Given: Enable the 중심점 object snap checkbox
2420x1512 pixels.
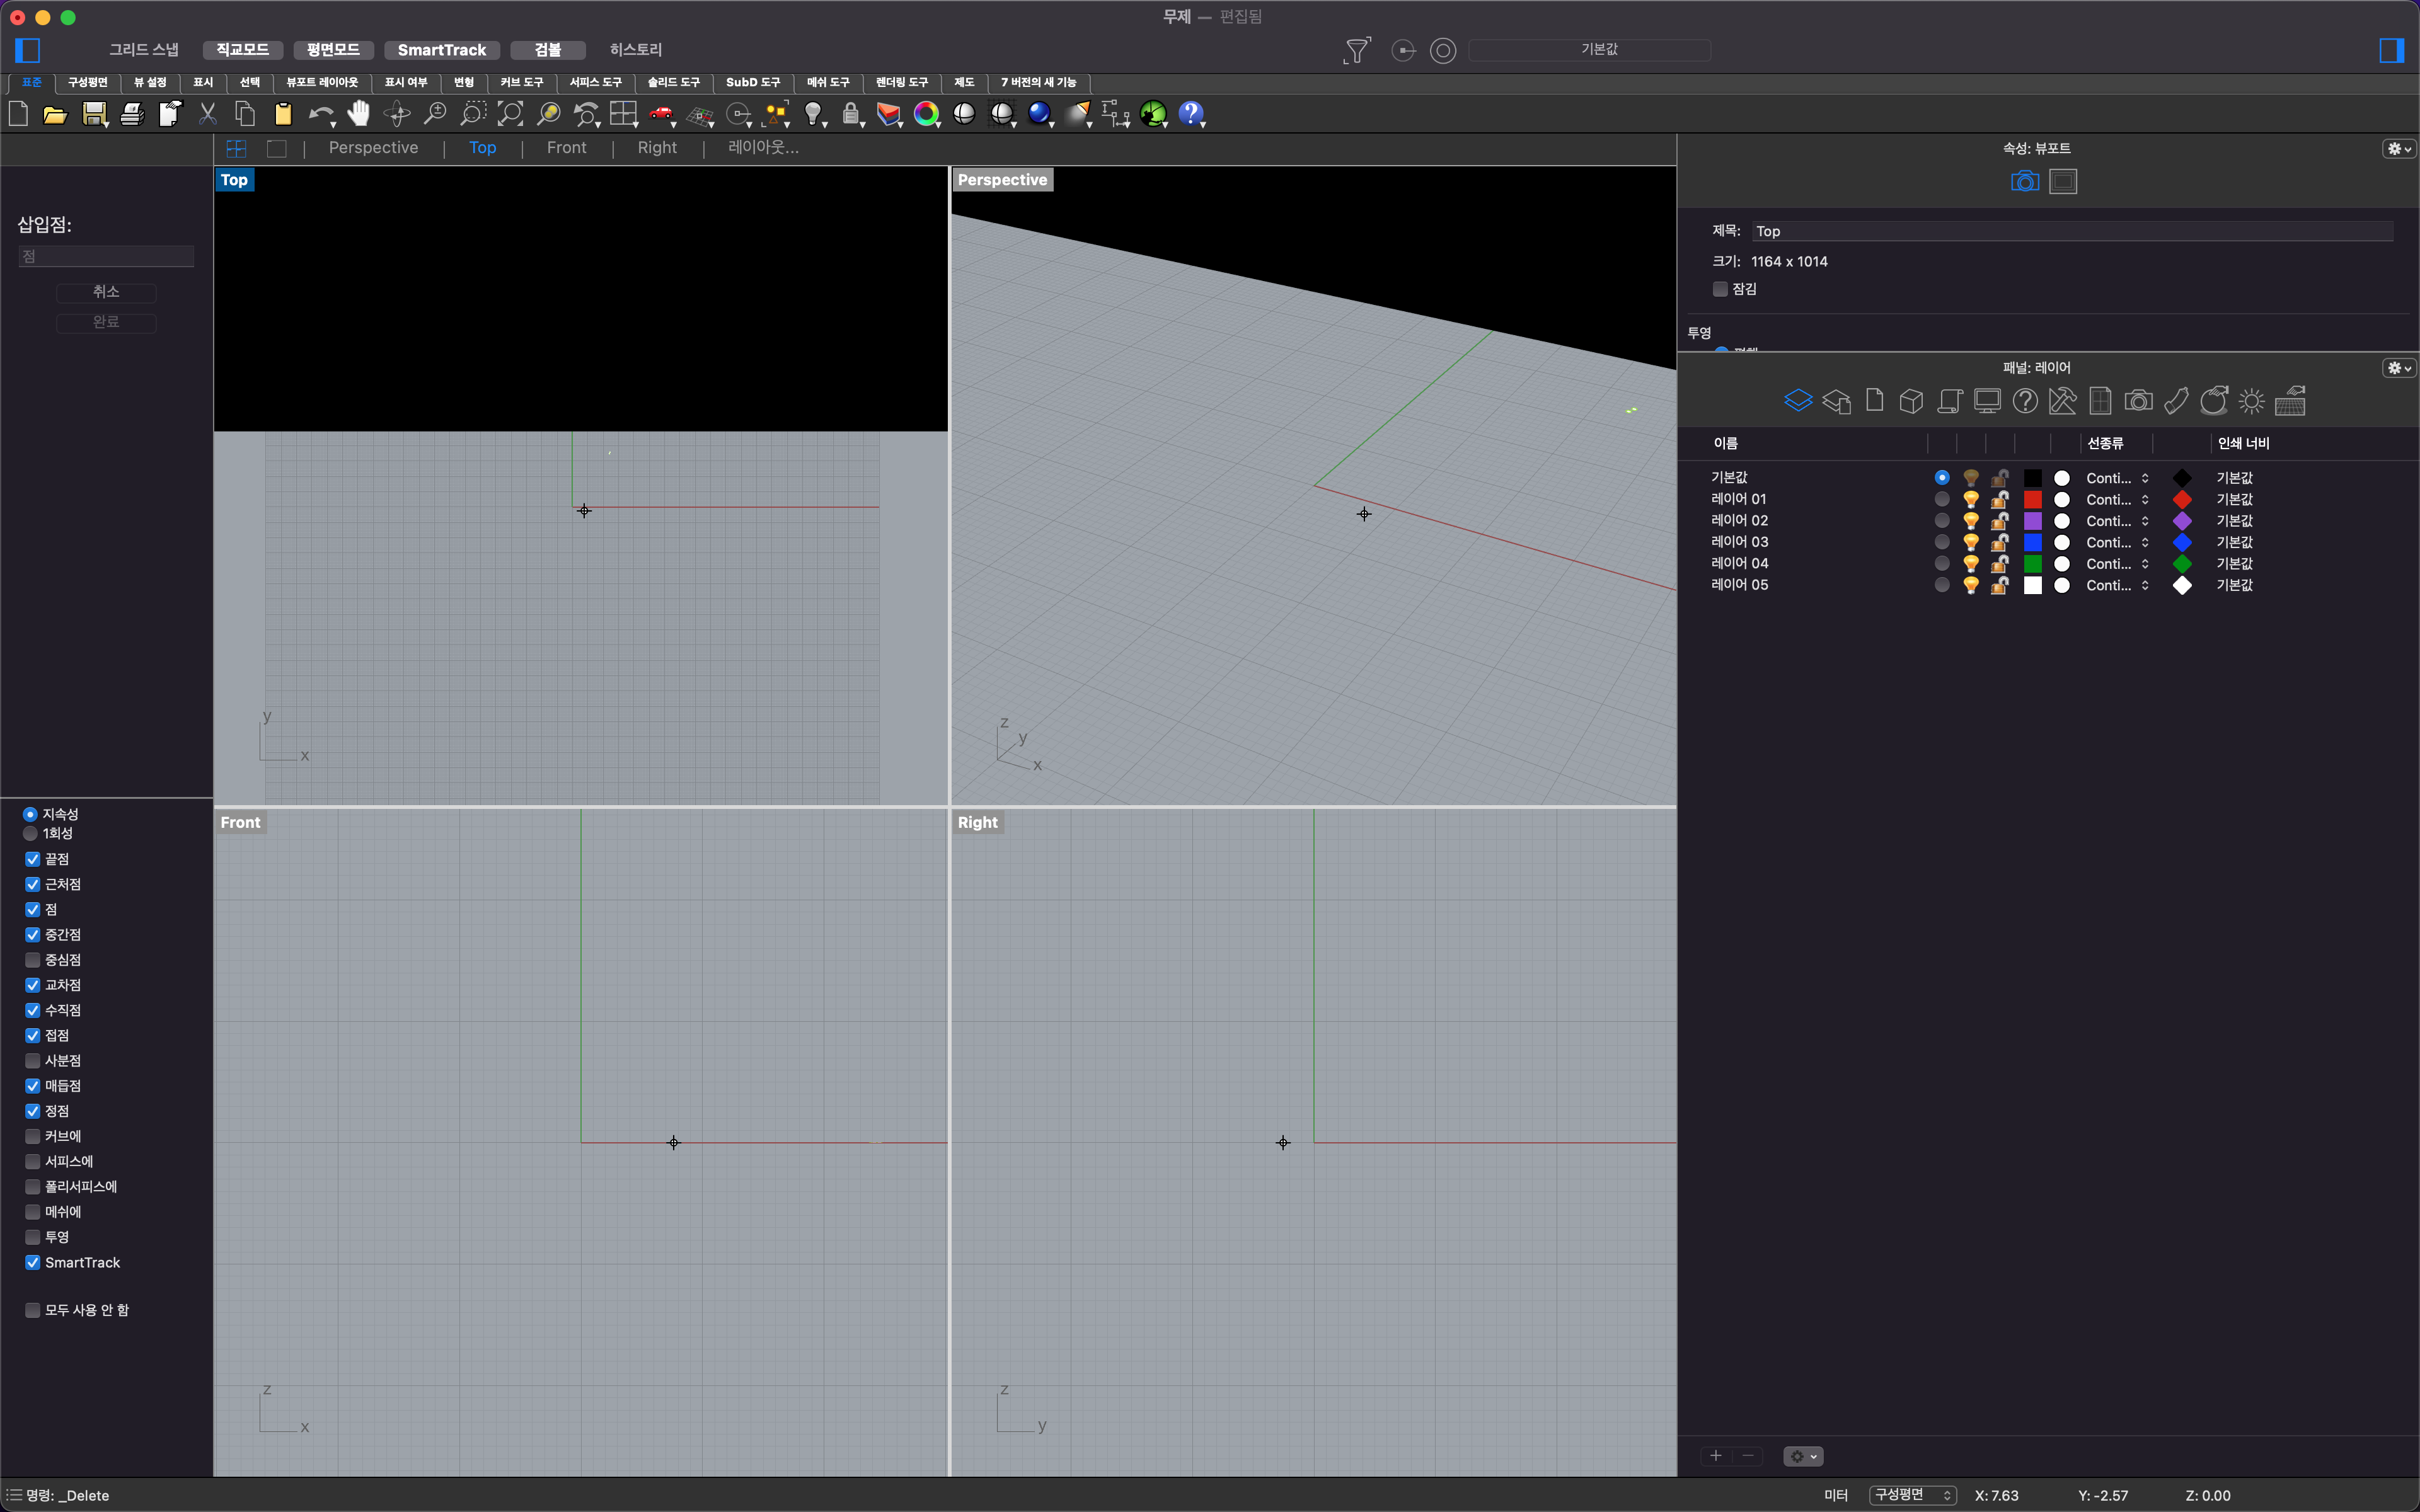Looking at the screenshot, I should click(33, 960).
